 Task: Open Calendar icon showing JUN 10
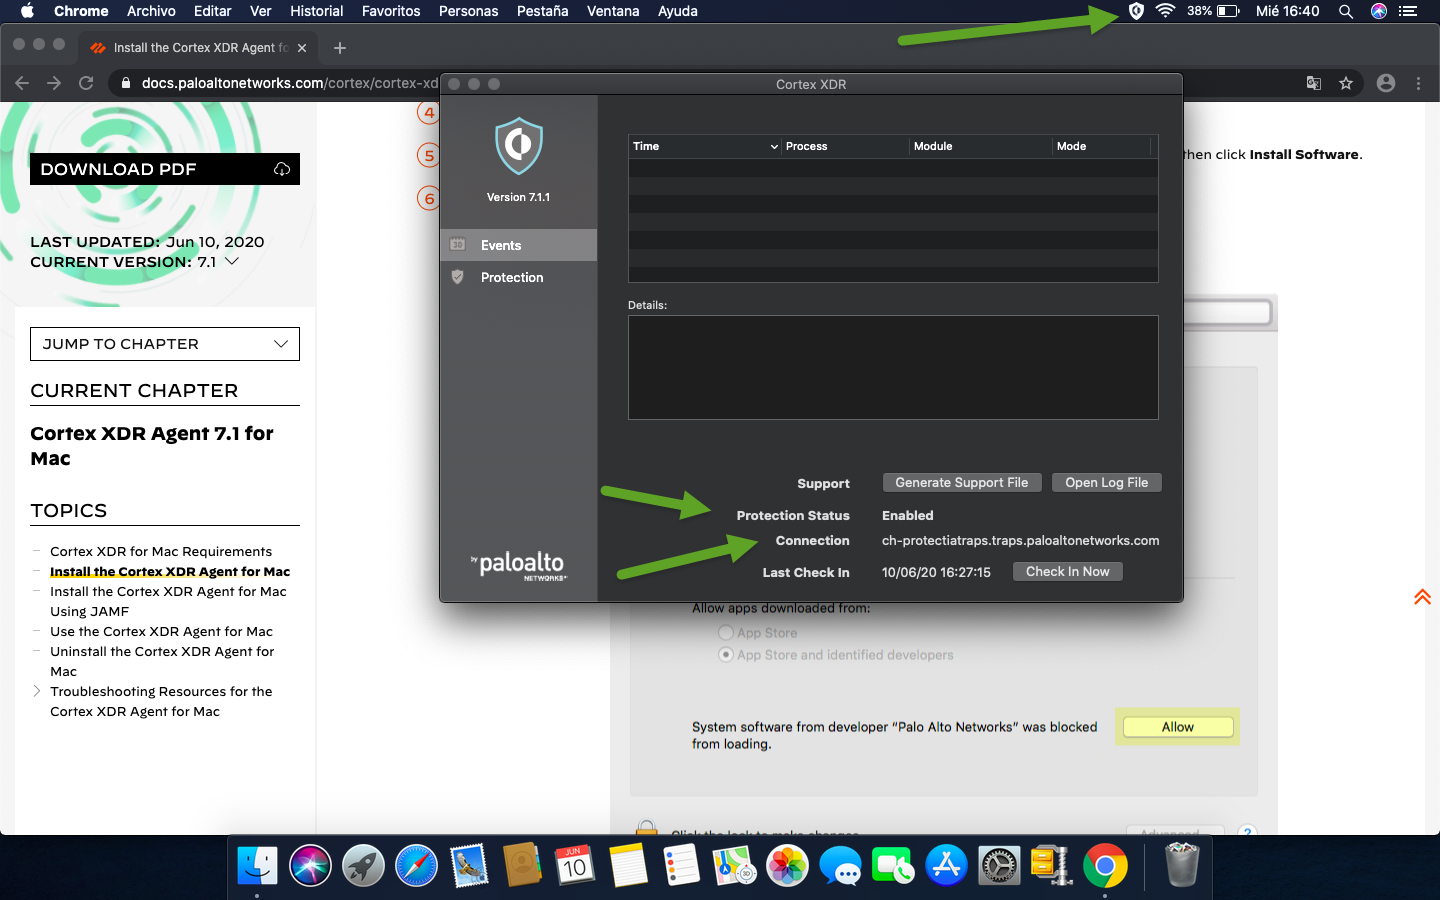[x=575, y=866]
